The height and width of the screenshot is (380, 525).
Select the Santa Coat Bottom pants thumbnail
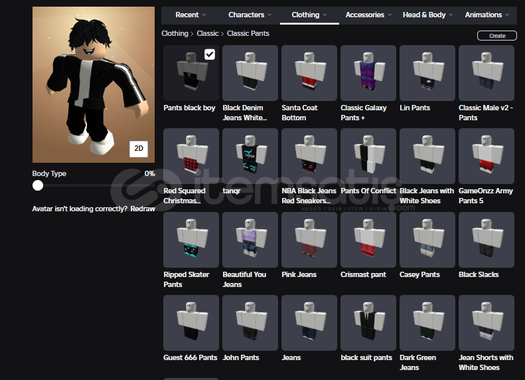pyautogui.click(x=309, y=73)
